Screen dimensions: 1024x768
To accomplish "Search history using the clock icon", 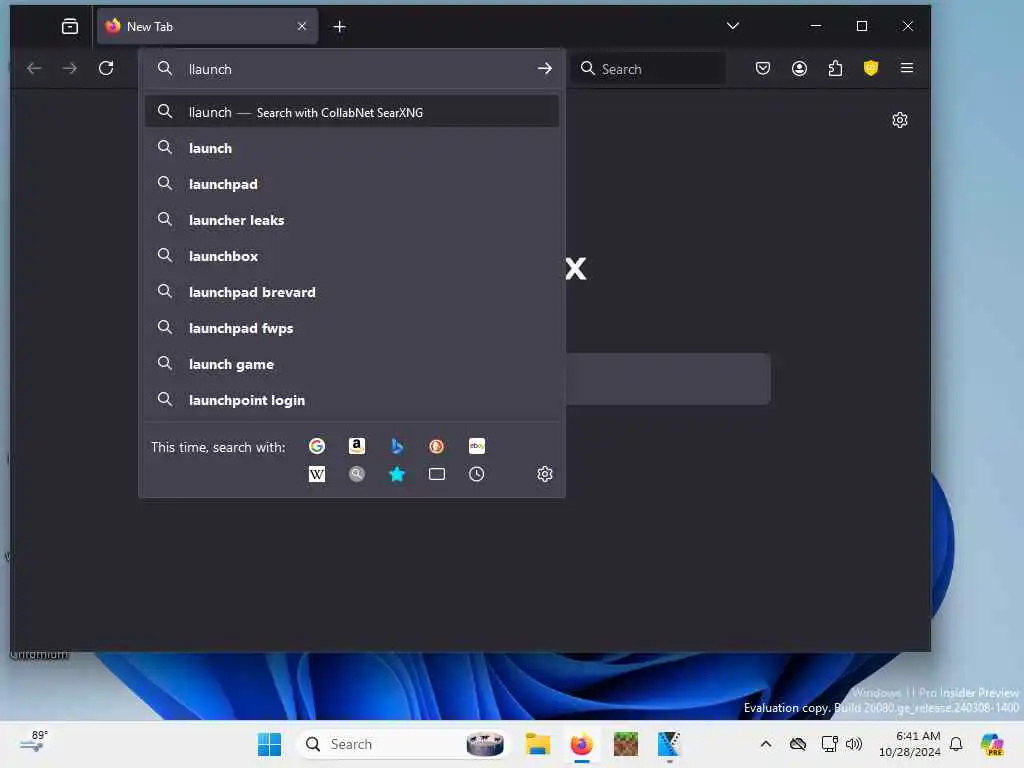I will [x=477, y=474].
